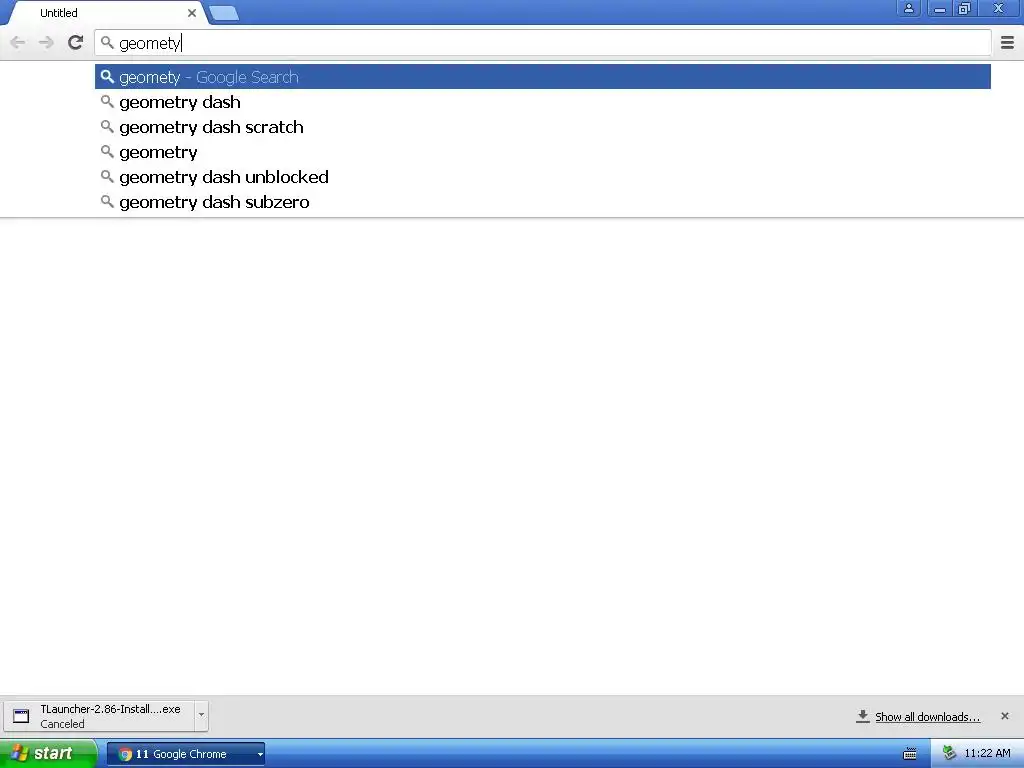The image size is (1024, 768).
Task: Restore down the Chrome window
Action: [x=964, y=8]
